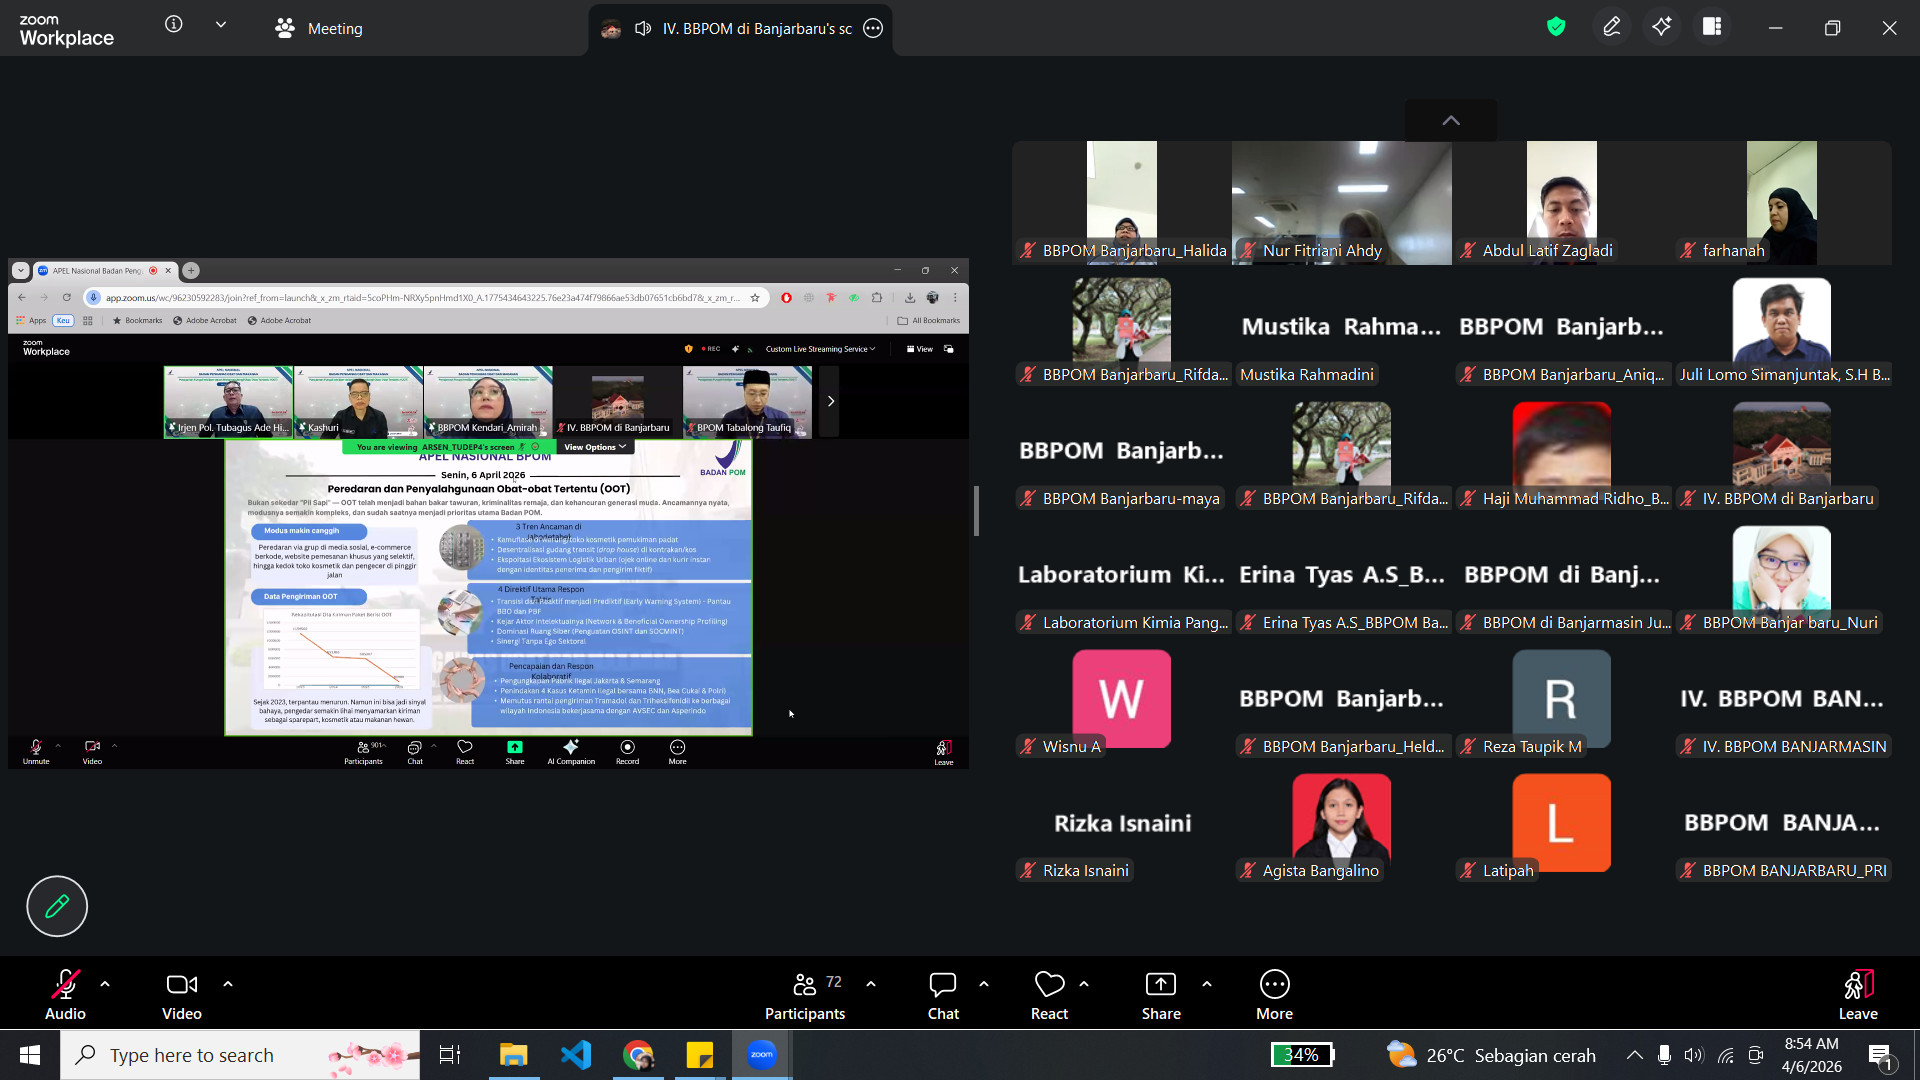
Task: Open the Chat panel
Action: 942,996
